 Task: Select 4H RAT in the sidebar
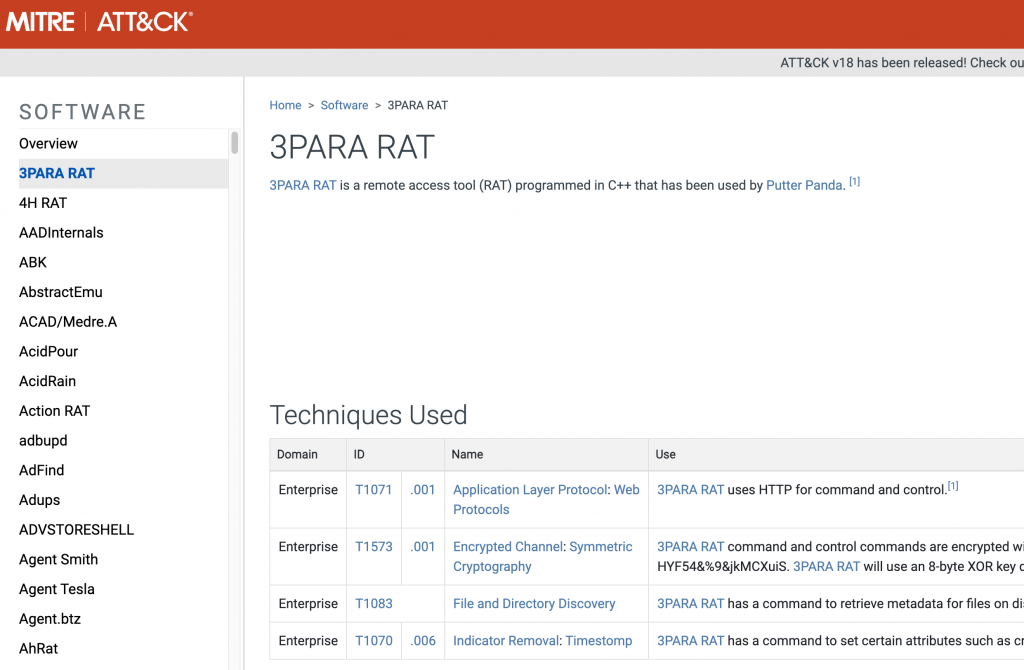pos(43,203)
